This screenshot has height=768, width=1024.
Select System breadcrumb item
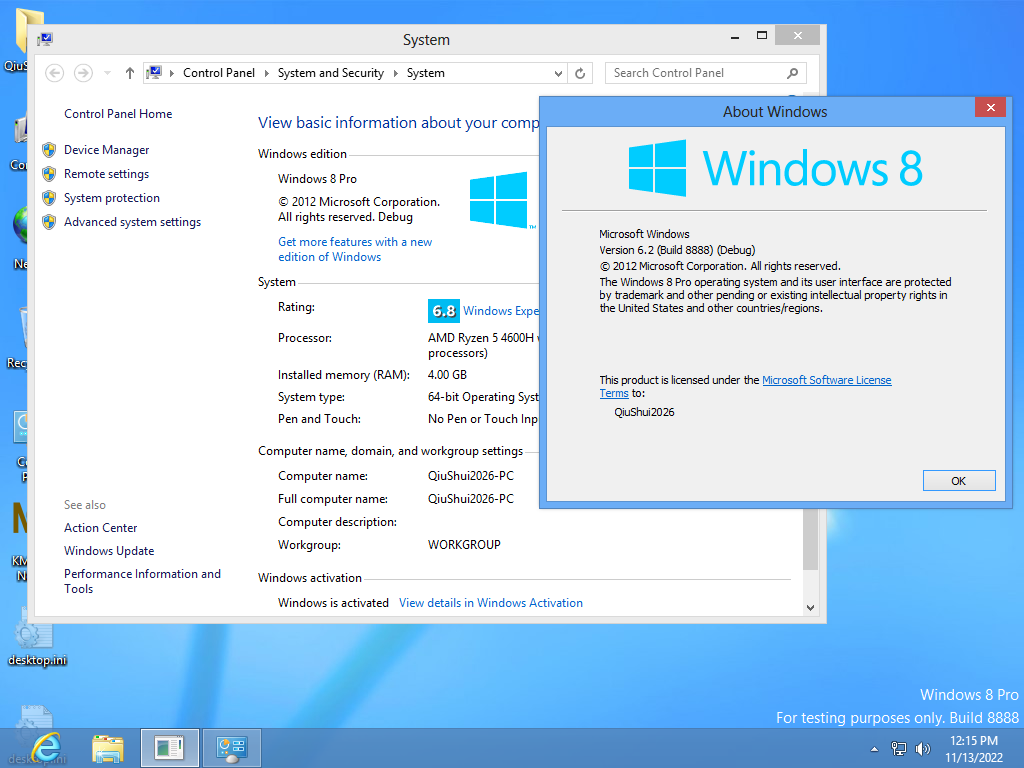click(x=426, y=73)
